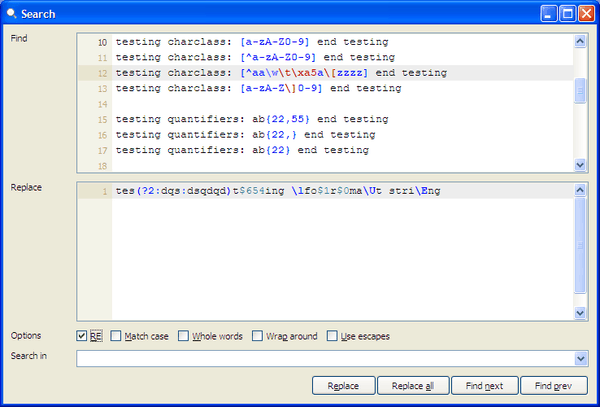Uncheck the RE checkbox

pyautogui.click(x=83, y=336)
